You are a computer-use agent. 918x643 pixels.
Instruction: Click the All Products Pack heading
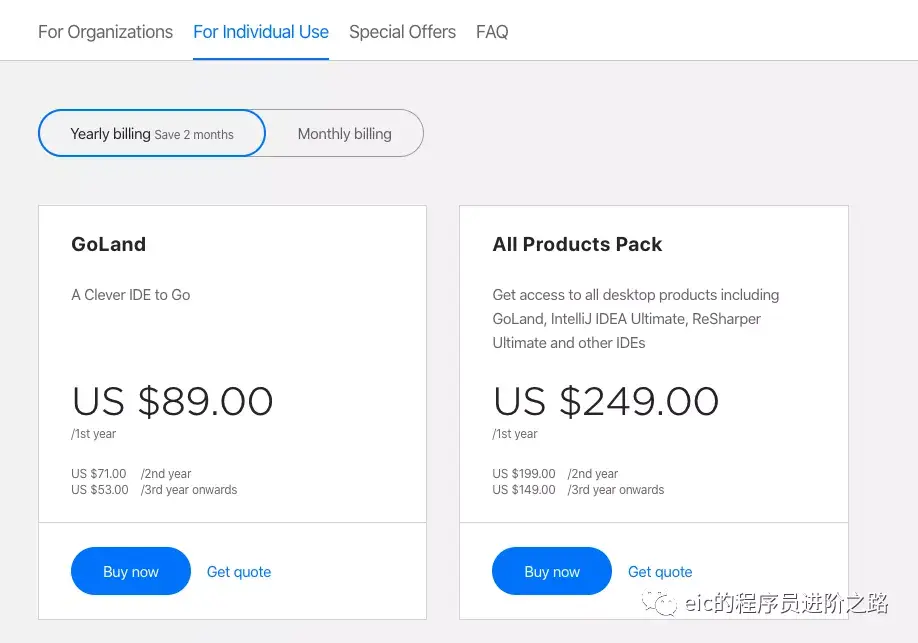tap(577, 244)
